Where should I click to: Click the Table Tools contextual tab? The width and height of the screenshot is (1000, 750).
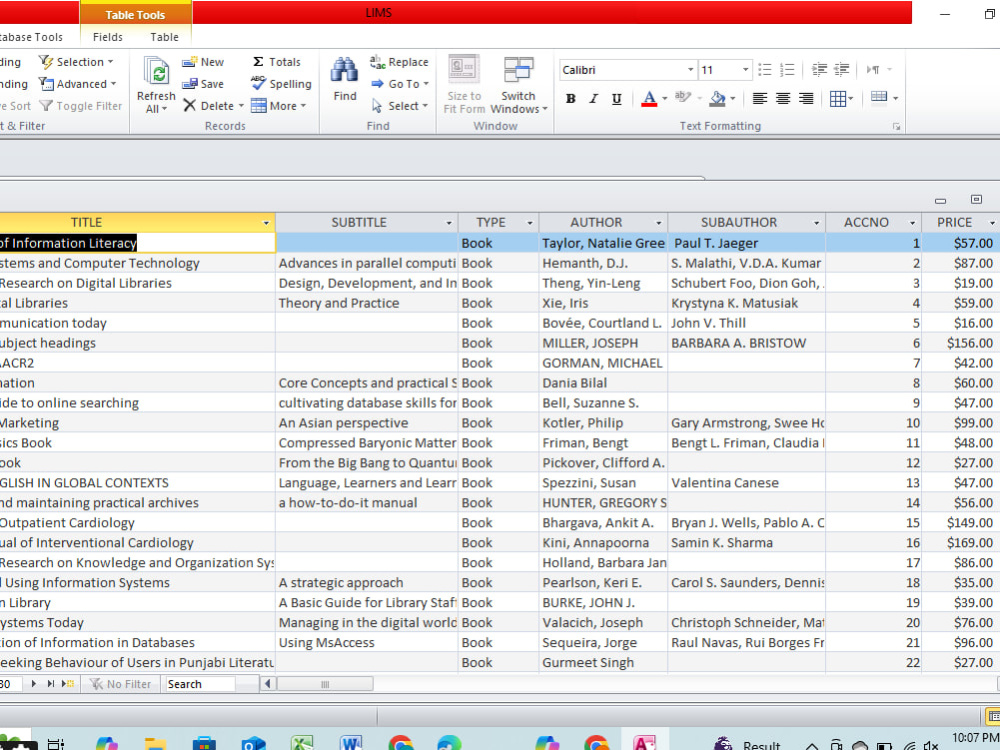[x=135, y=15]
